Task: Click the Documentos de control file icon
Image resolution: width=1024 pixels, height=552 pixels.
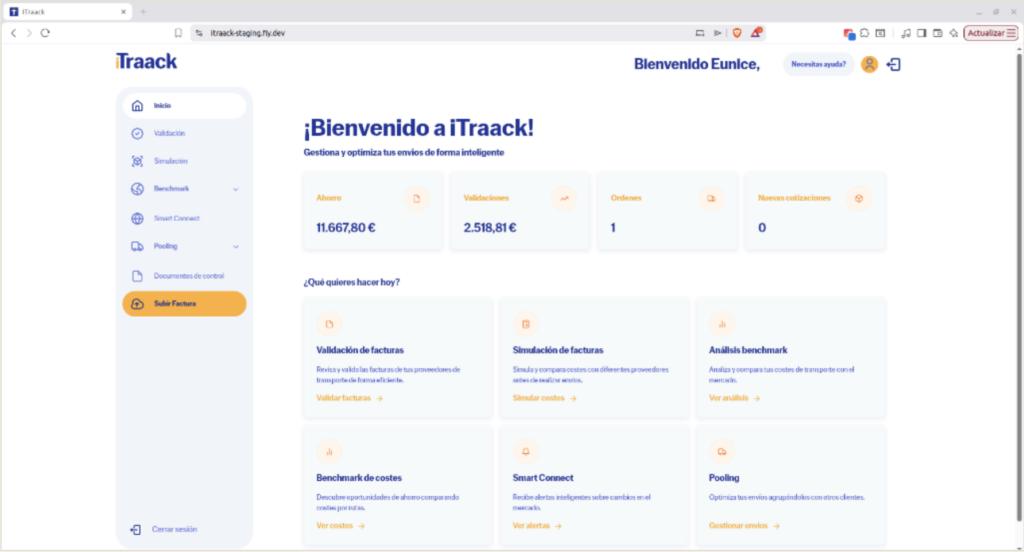Action: [137, 276]
